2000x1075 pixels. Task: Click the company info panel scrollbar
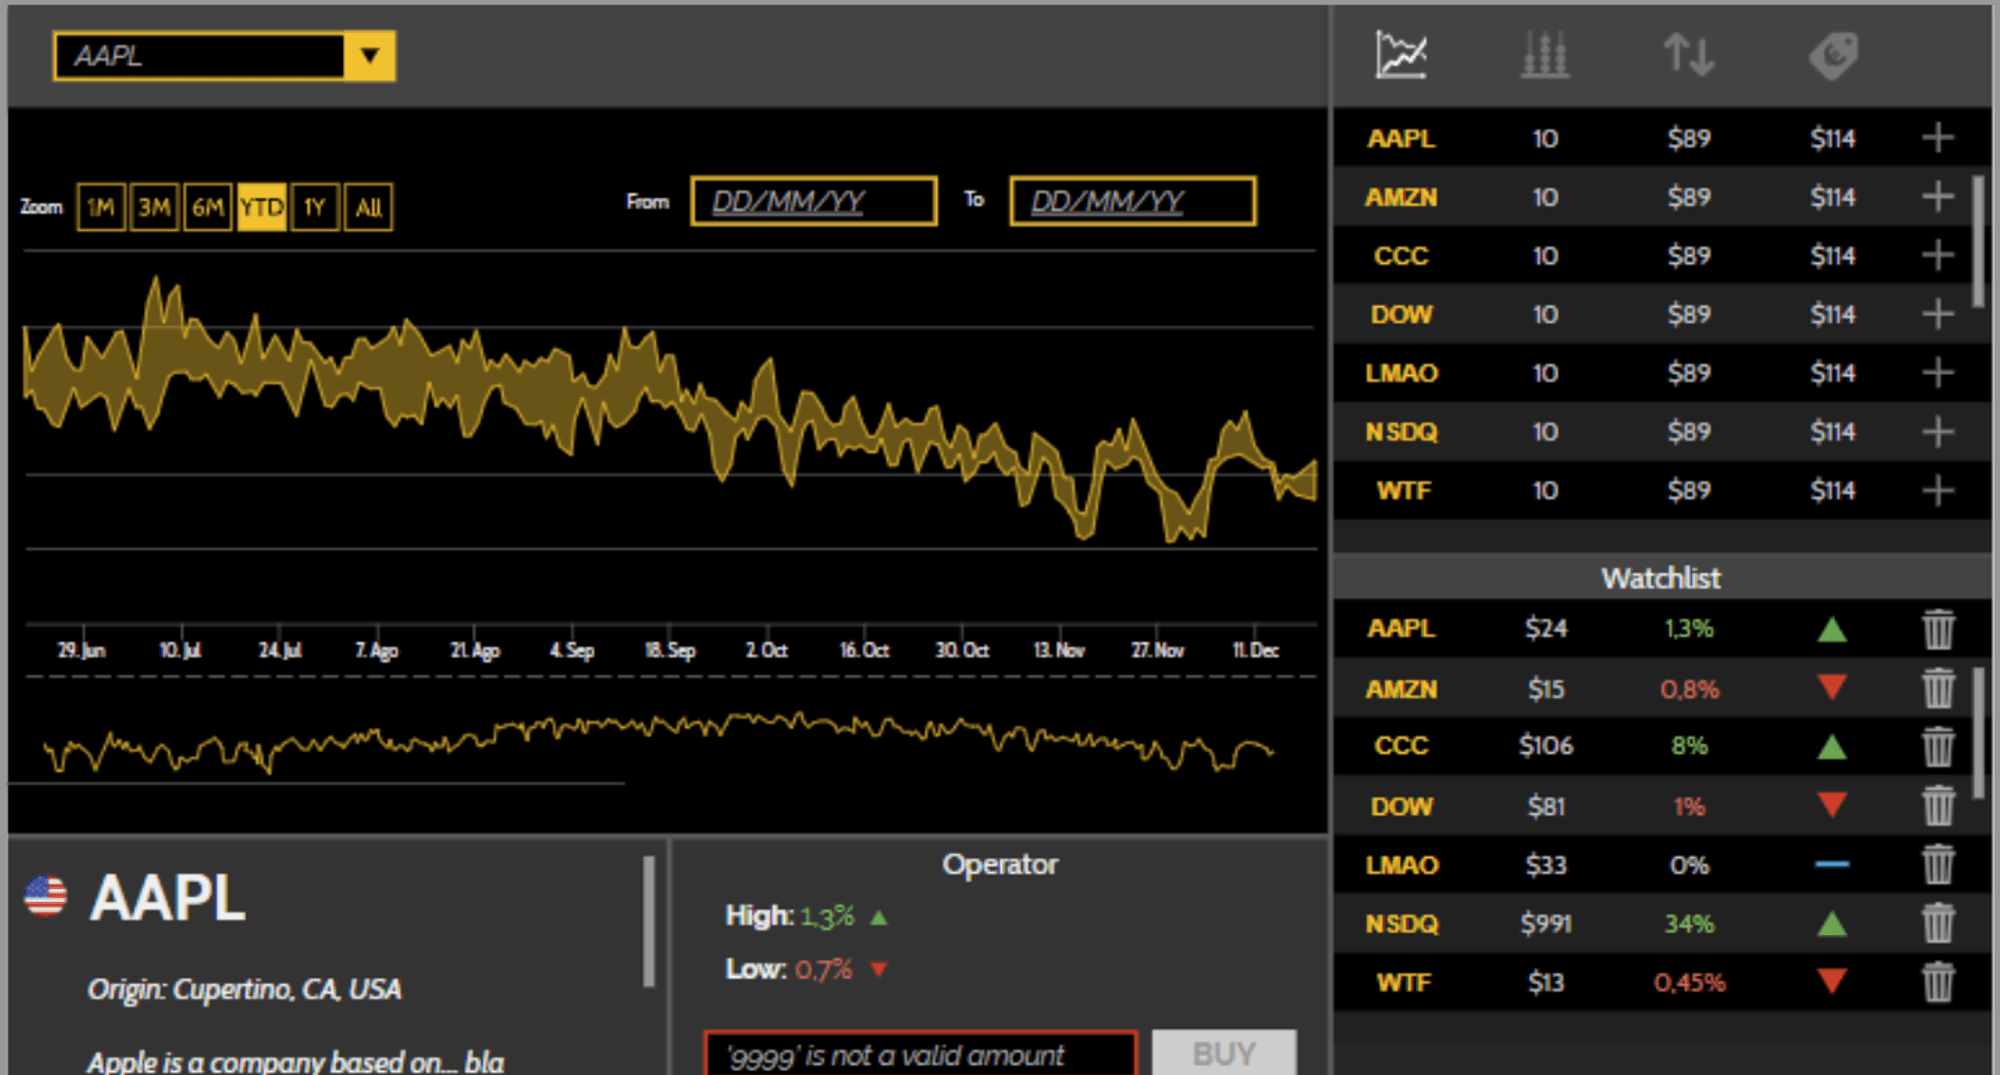click(x=649, y=921)
